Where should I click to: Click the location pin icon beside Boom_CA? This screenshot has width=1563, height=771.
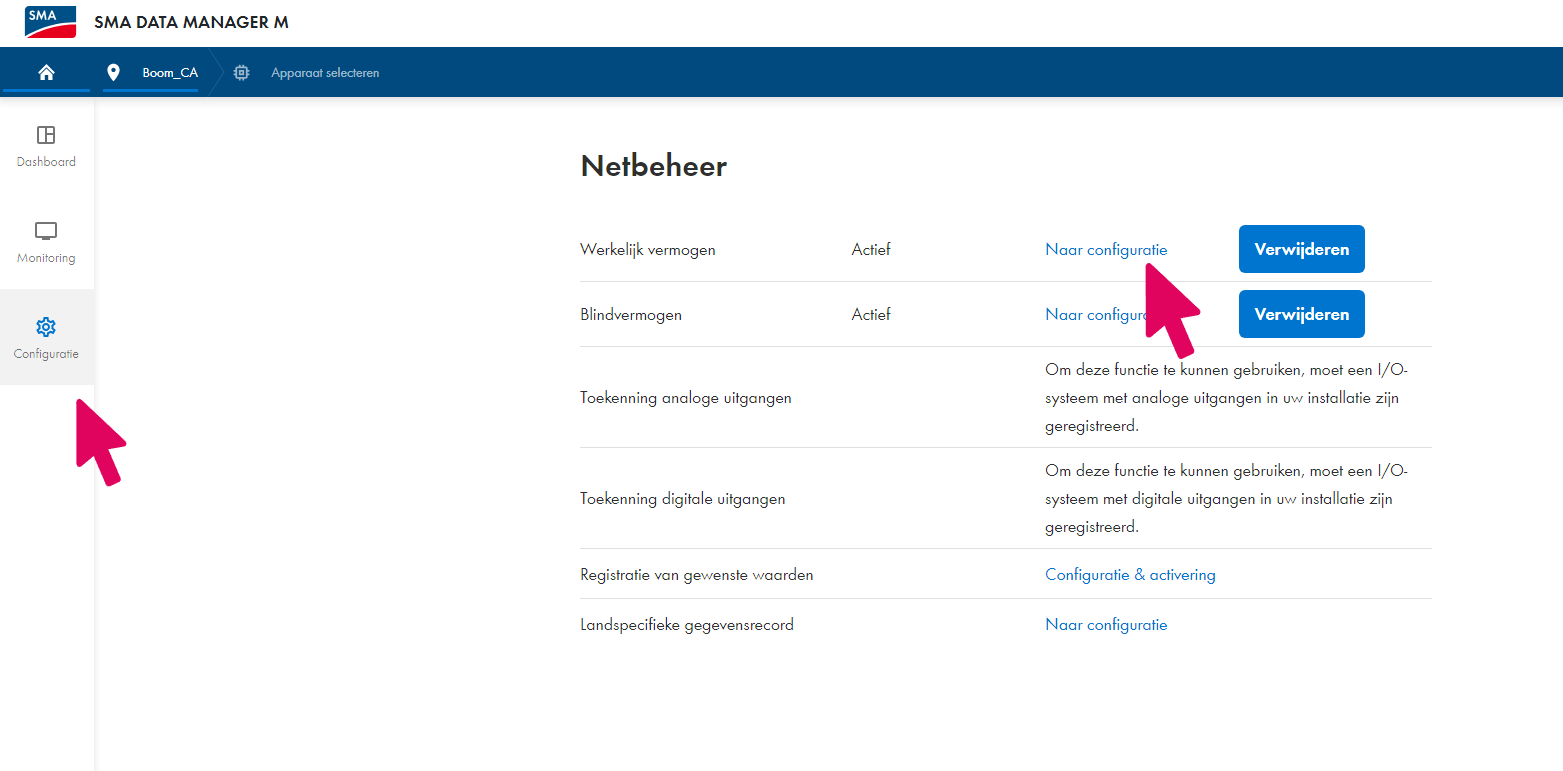pos(113,73)
